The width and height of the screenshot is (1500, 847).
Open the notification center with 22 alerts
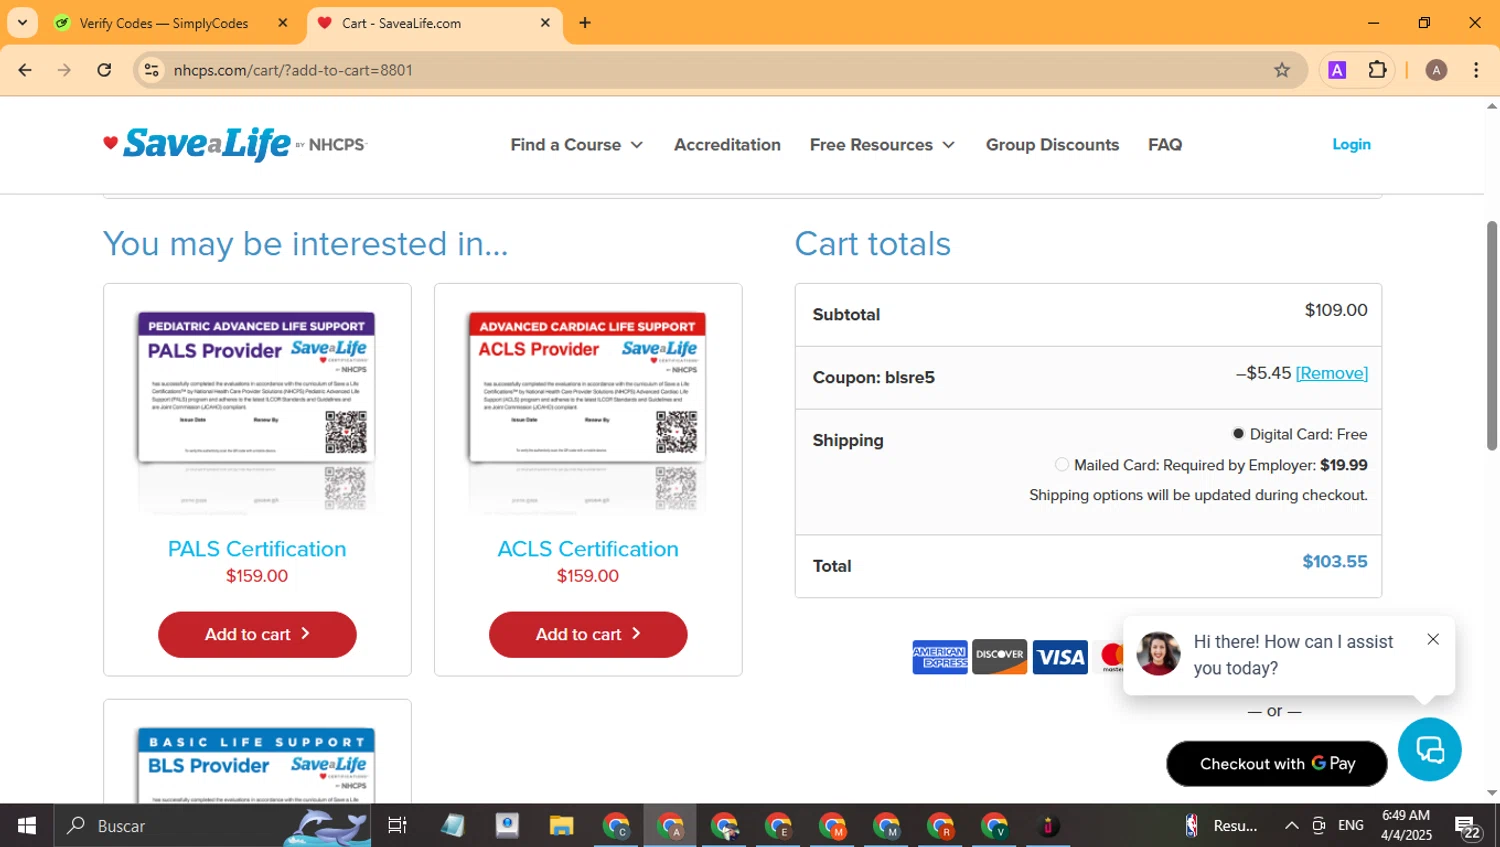point(1468,827)
